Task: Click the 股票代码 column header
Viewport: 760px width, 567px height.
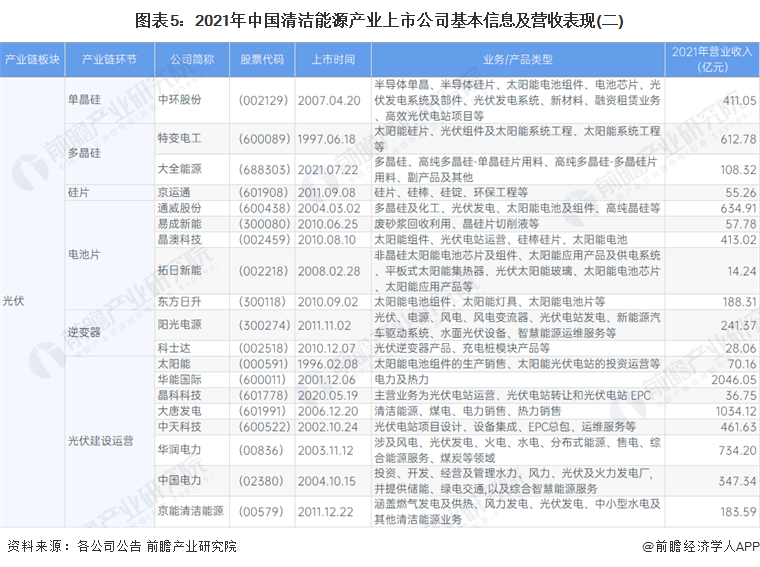Action: [262, 60]
